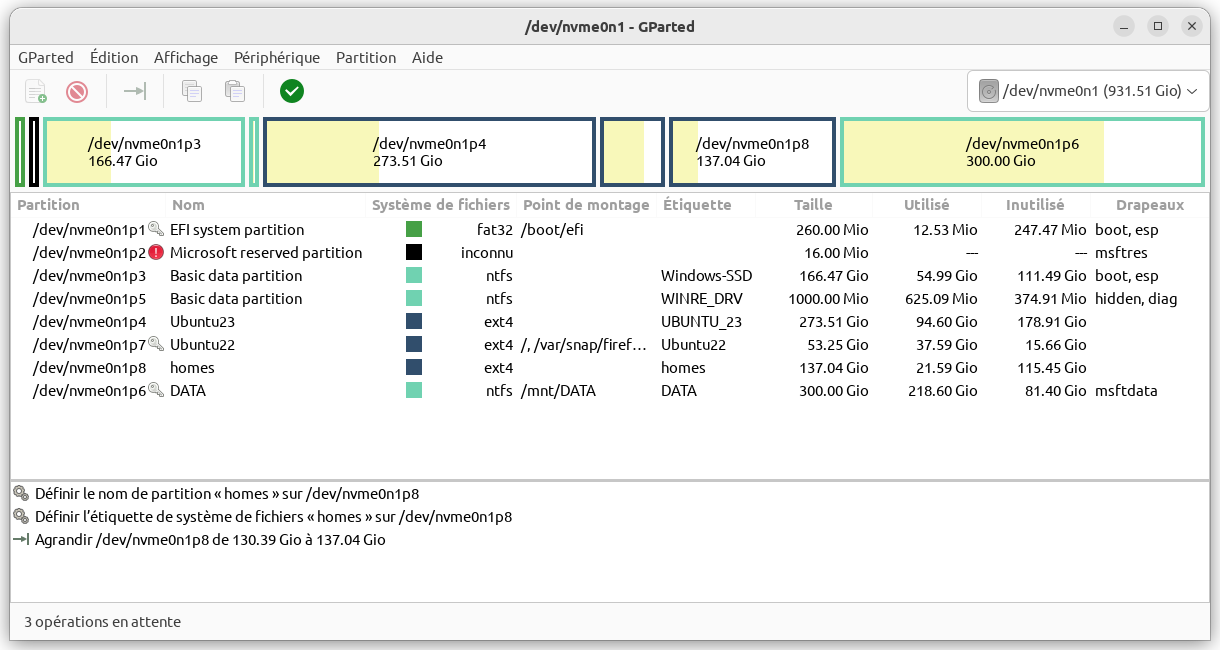The height and width of the screenshot is (650, 1220).
Task: Open the device selector /dev/nvme0n1 dropdown
Action: click(x=1087, y=92)
